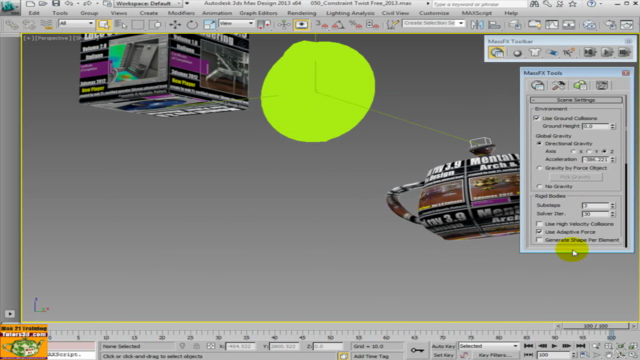Enable Use High Velocity Collisions
The width and height of the screenshot is (640, 360).
[539, 224]
